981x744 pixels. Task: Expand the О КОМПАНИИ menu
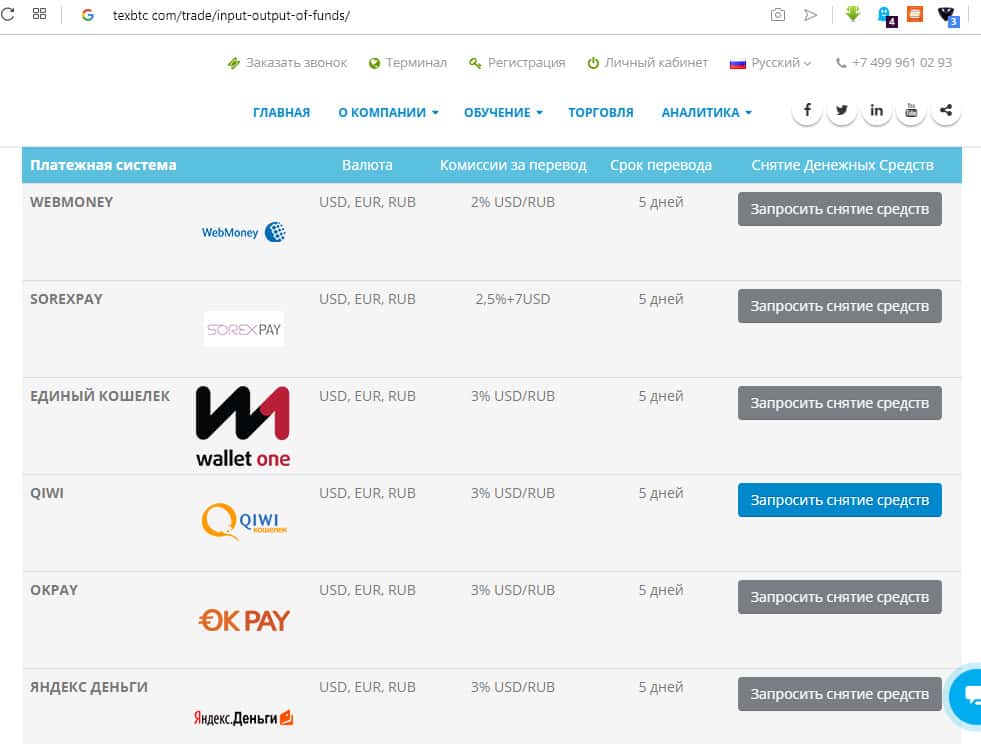pos(388,113)
